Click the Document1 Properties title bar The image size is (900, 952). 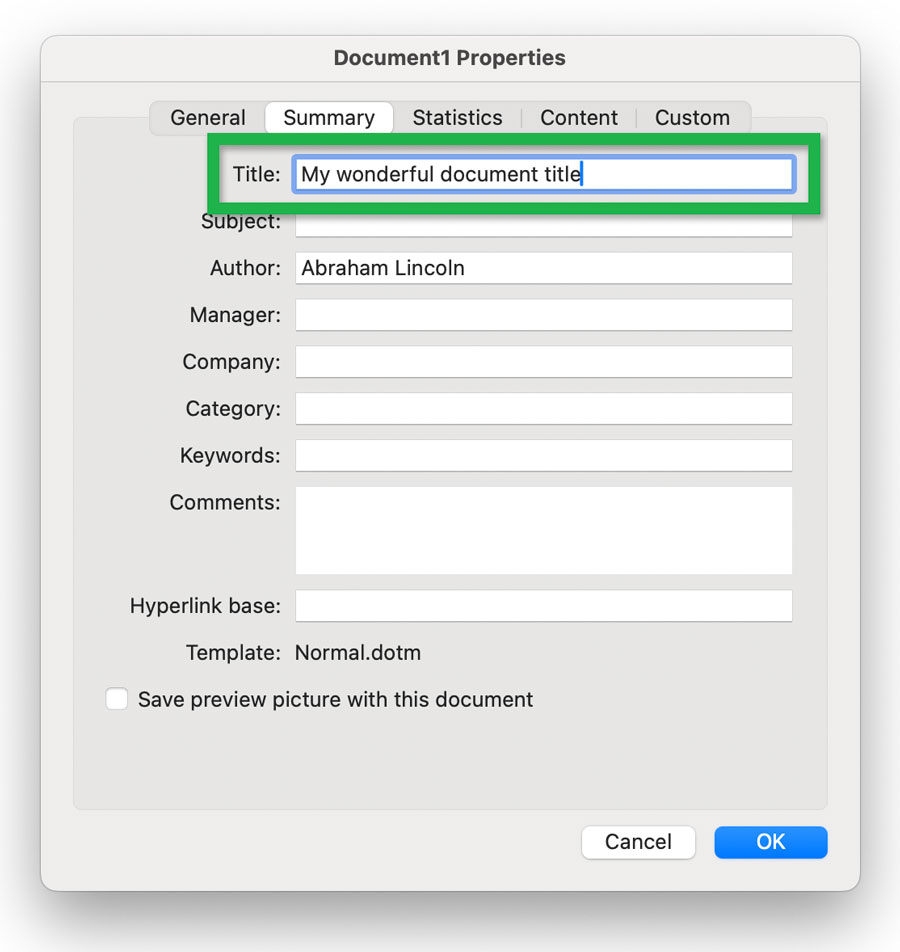click(x=449, y=57)
